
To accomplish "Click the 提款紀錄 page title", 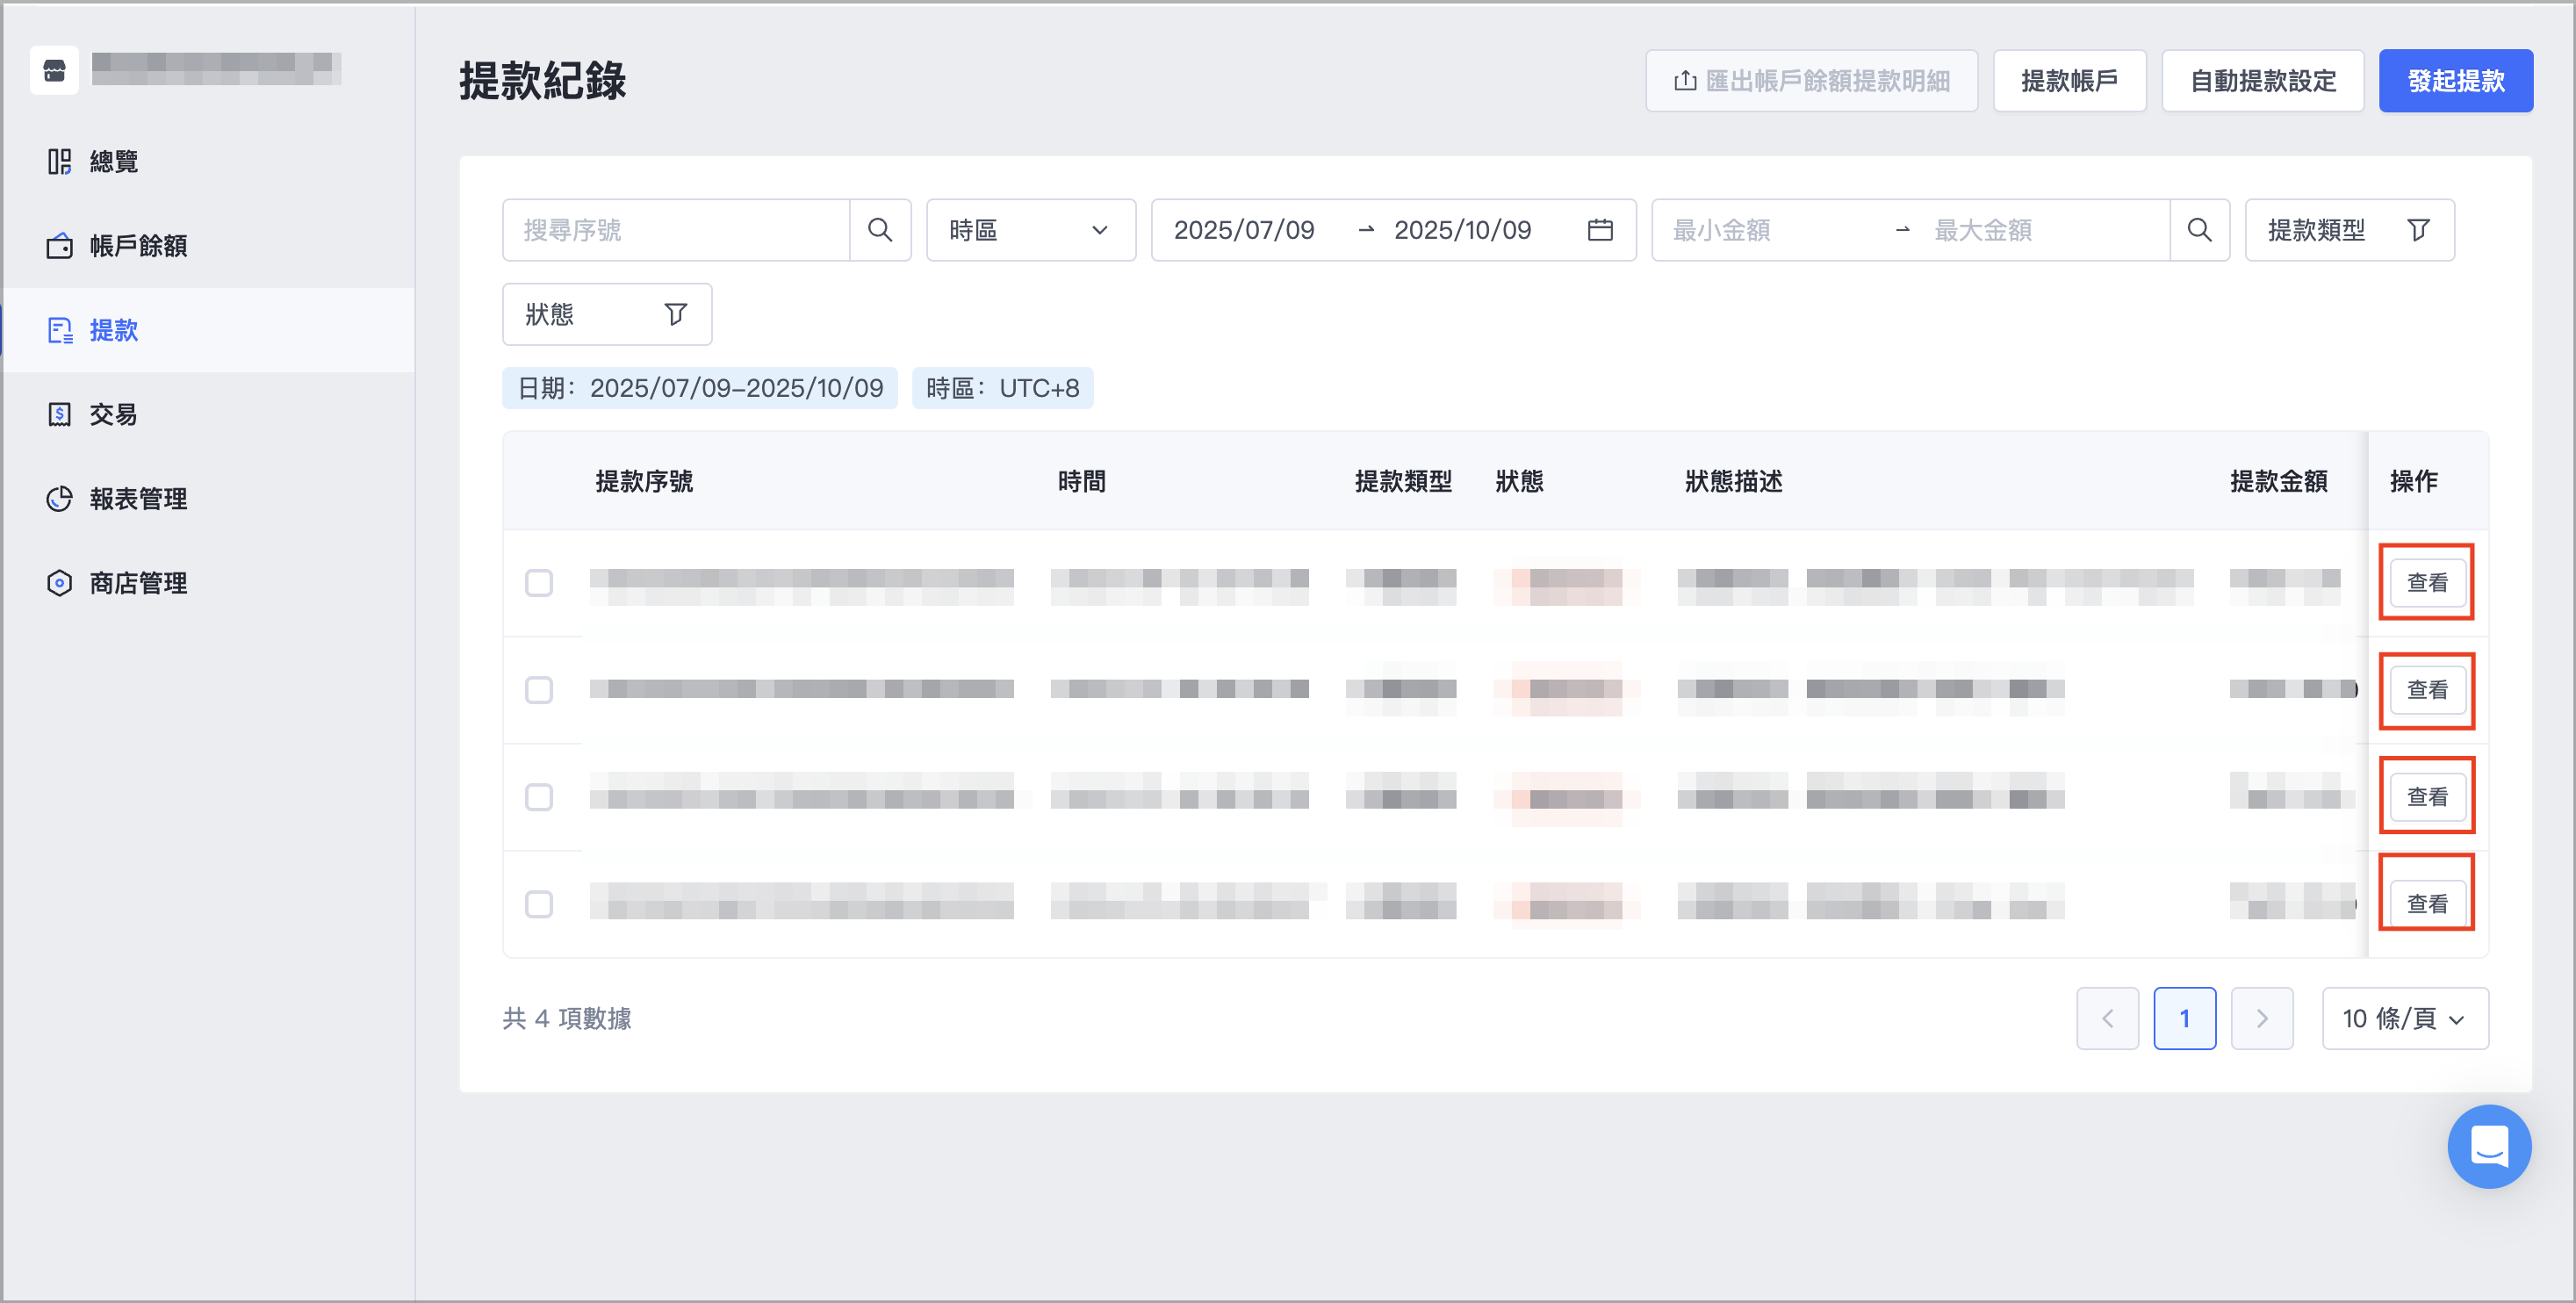I will coord(543,81).
